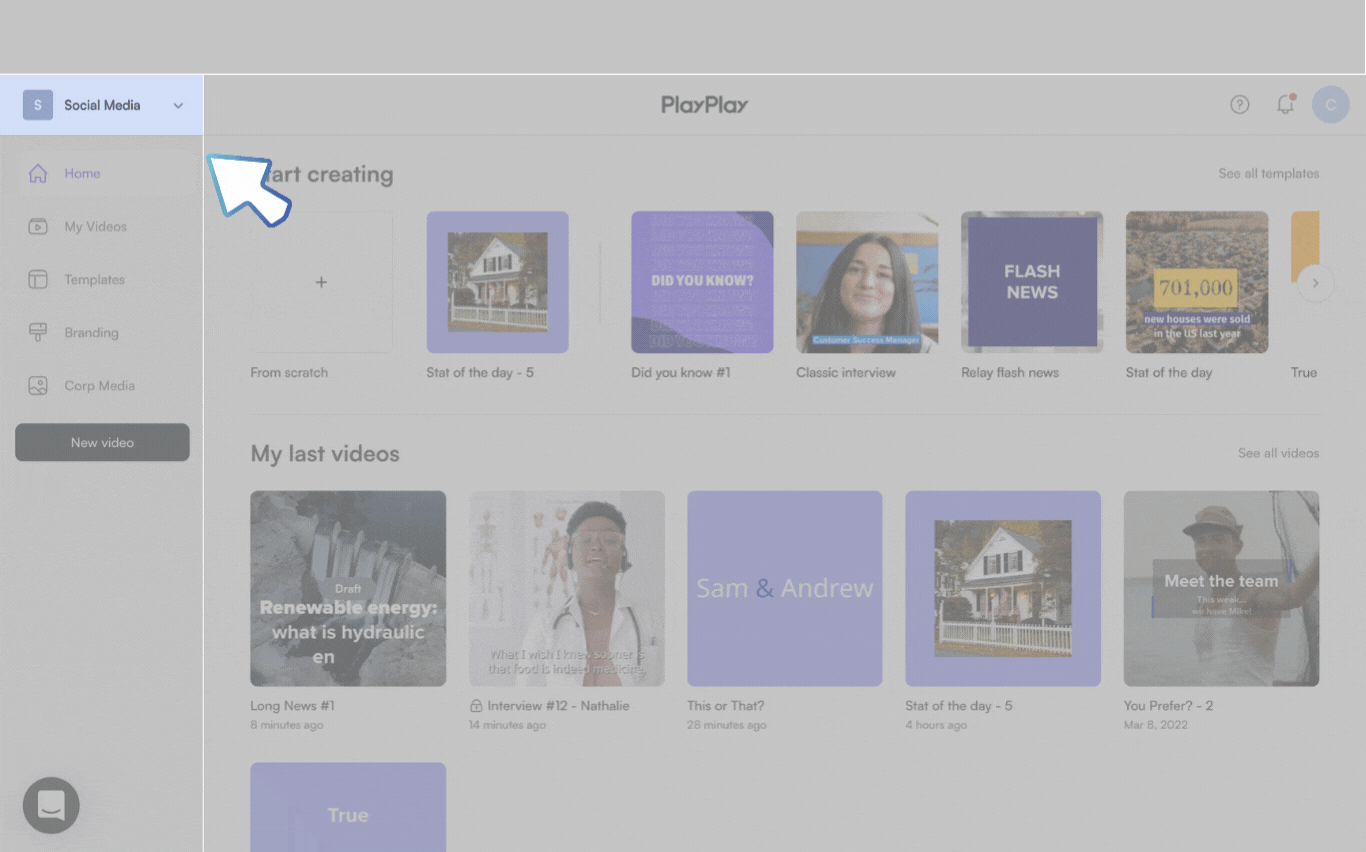This screenshot has width=1366, height=852.
Task: Select the Relay flash news template
Action: point(1032,282)
